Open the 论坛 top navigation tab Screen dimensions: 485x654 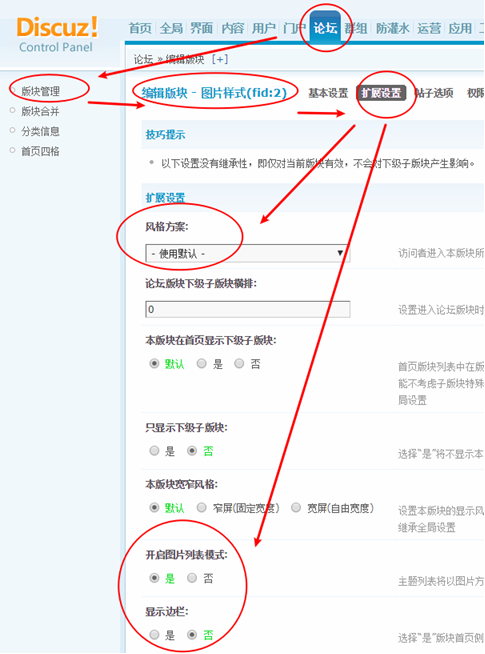[x=325, y=28]
